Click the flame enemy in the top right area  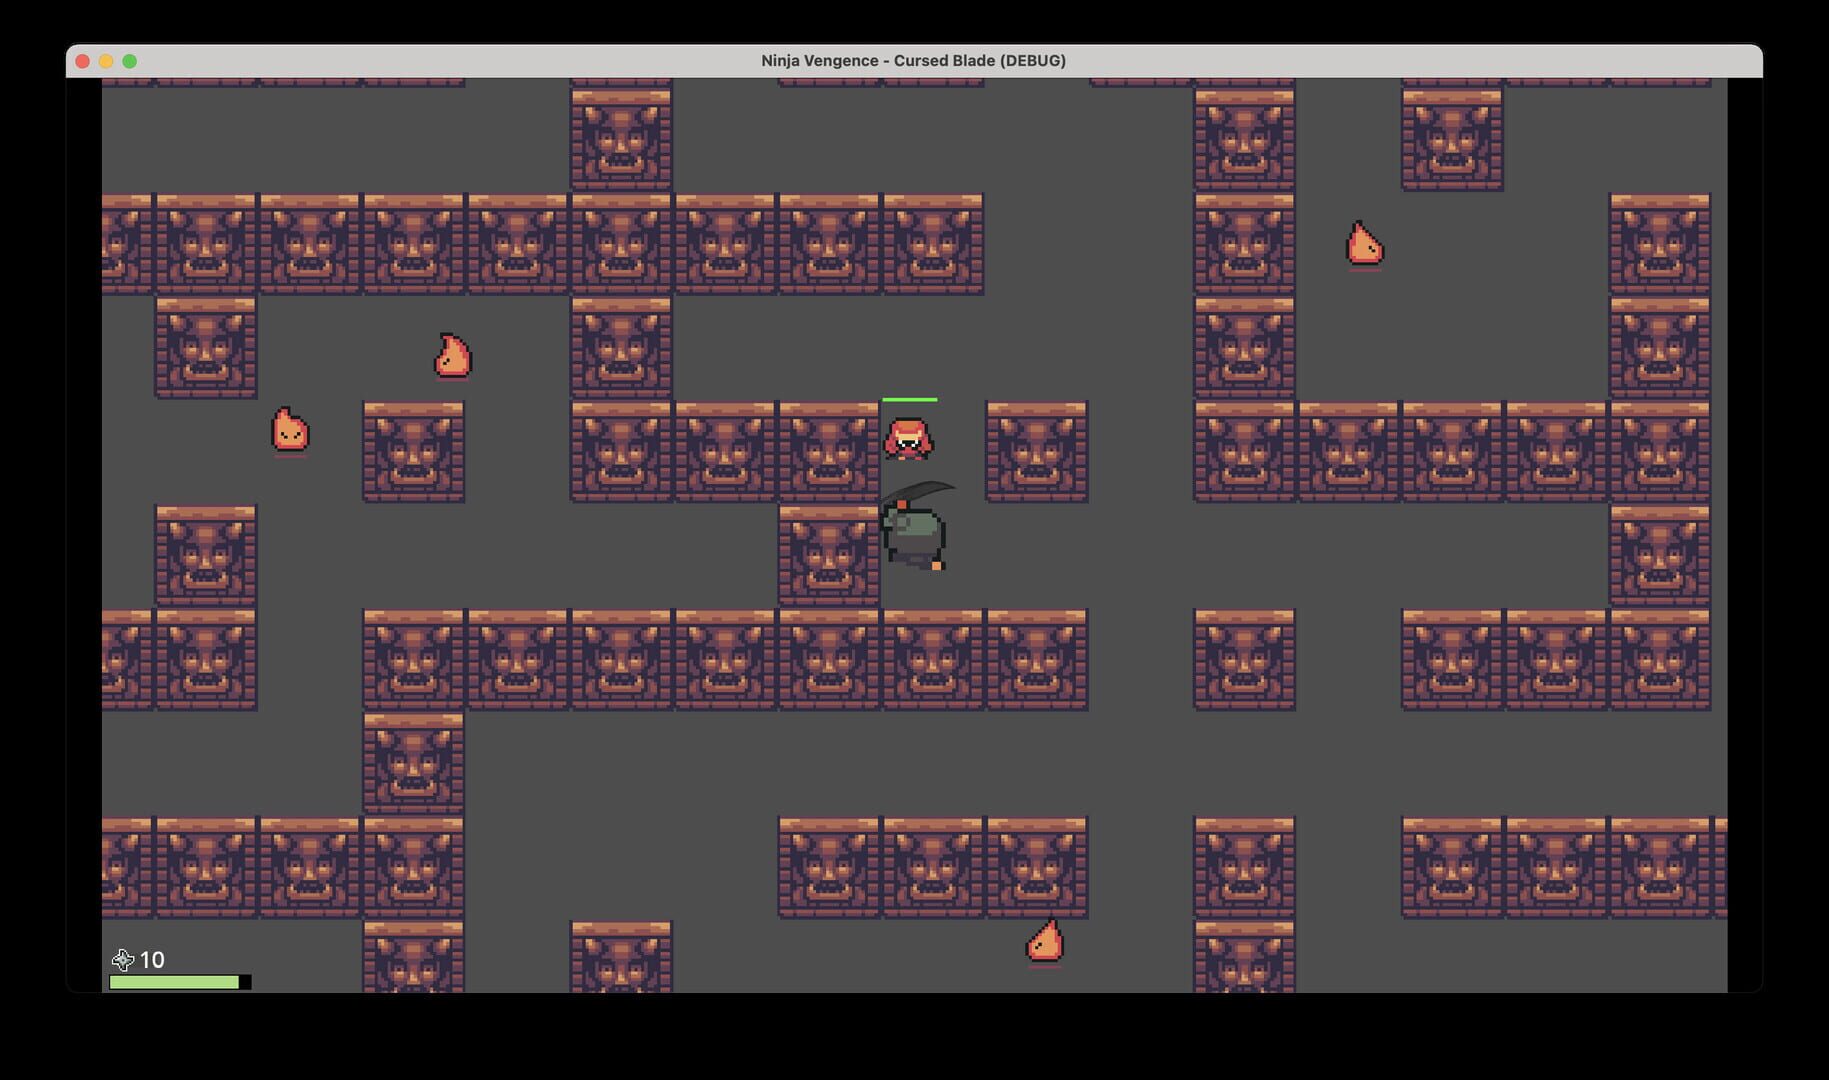tap(1364, 243)
